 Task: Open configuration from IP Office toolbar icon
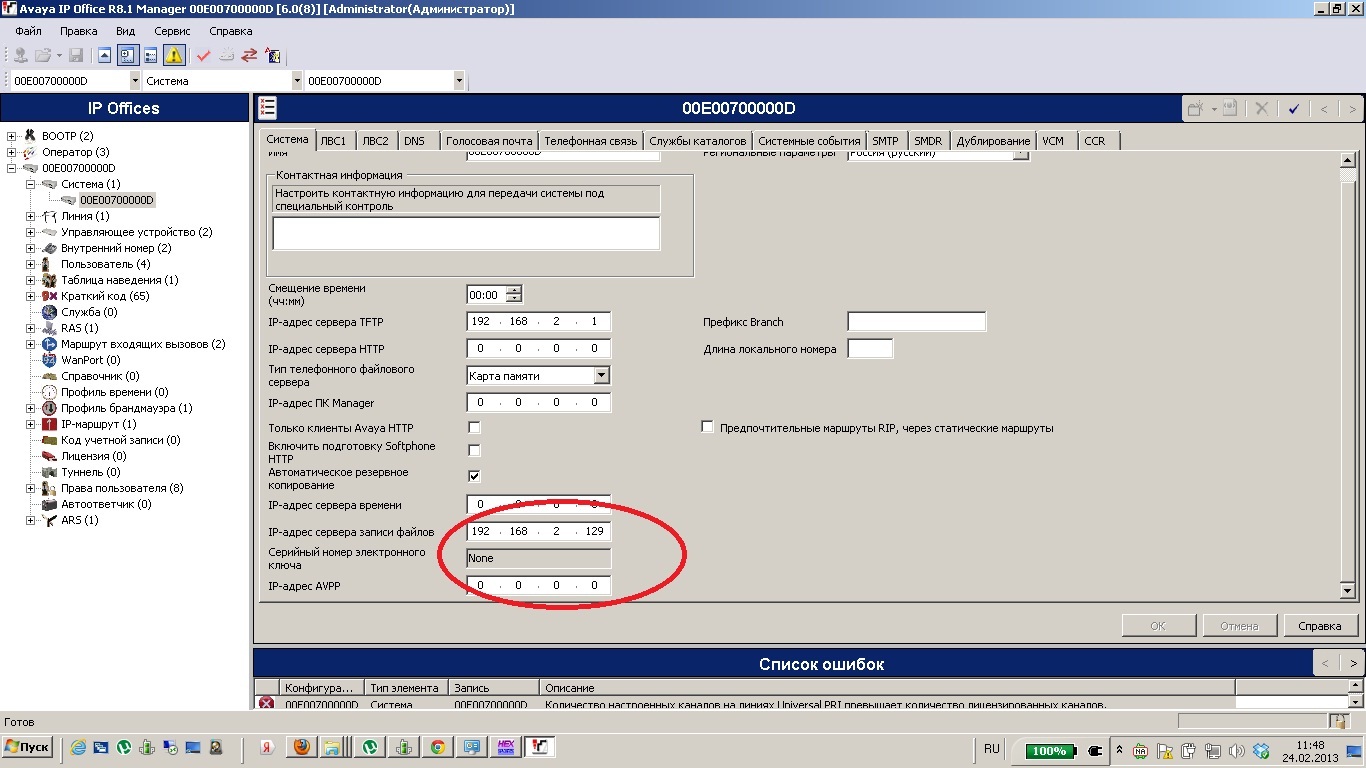click(20, 55)
